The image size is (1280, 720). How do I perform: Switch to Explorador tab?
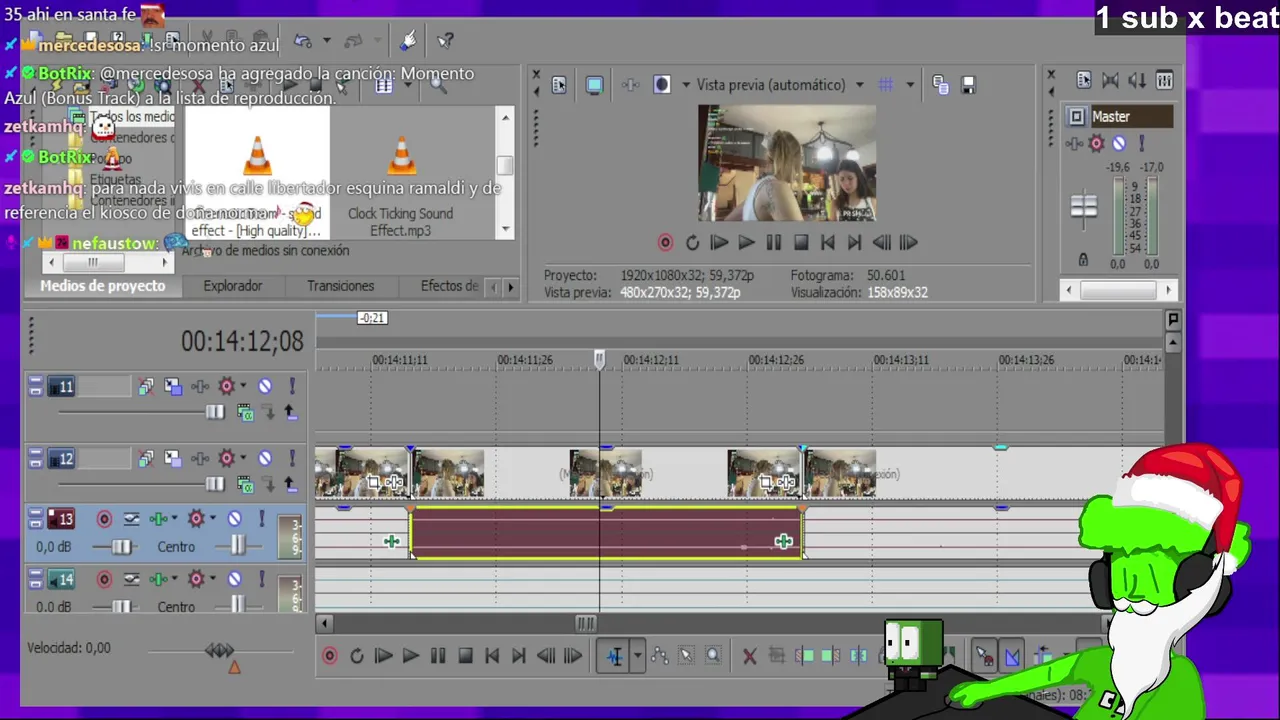pos(233,286)
